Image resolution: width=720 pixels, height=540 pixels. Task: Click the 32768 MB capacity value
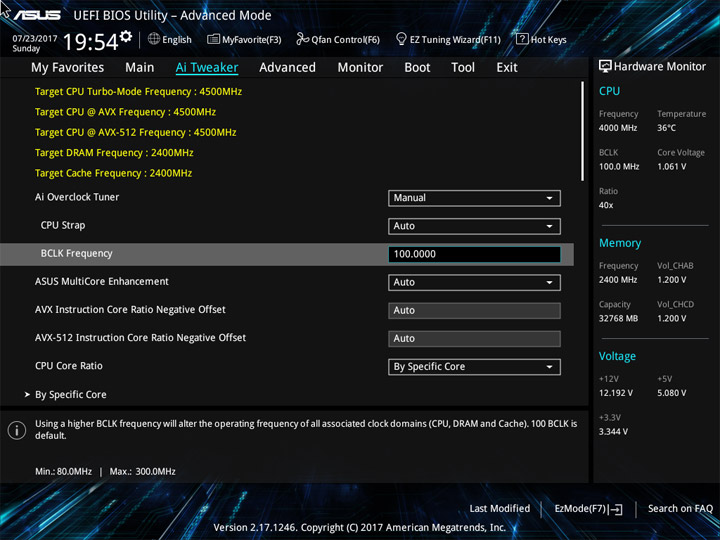point(618,318)
